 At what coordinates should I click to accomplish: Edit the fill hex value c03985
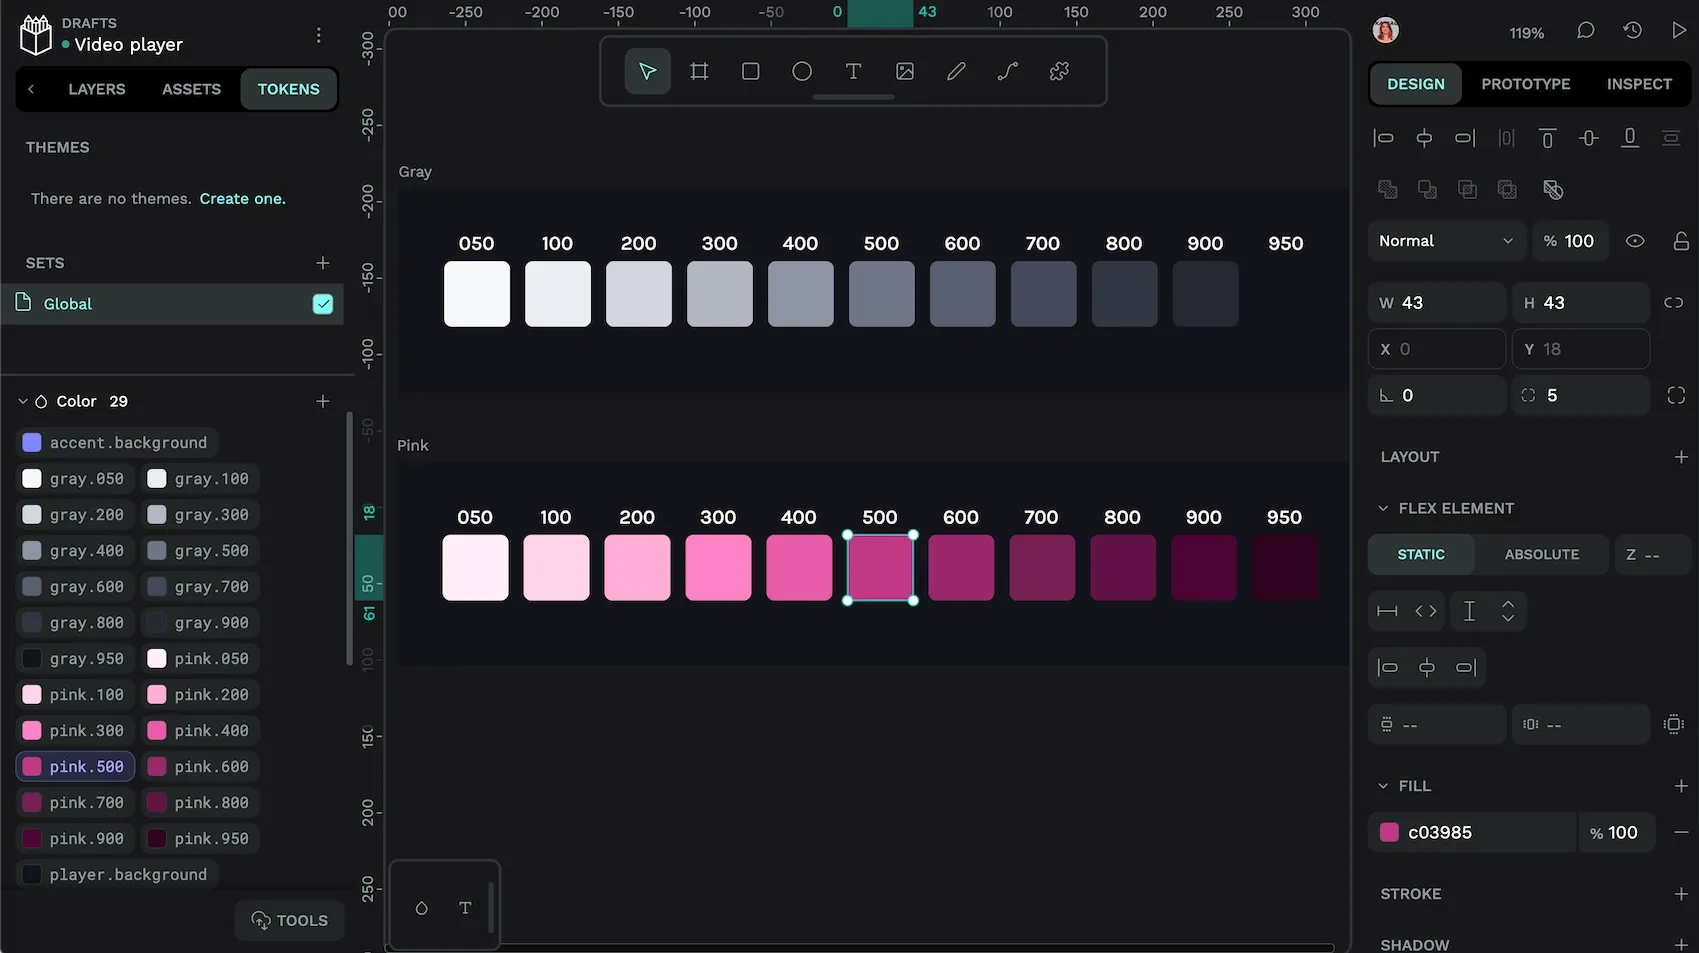(1484, 832)
